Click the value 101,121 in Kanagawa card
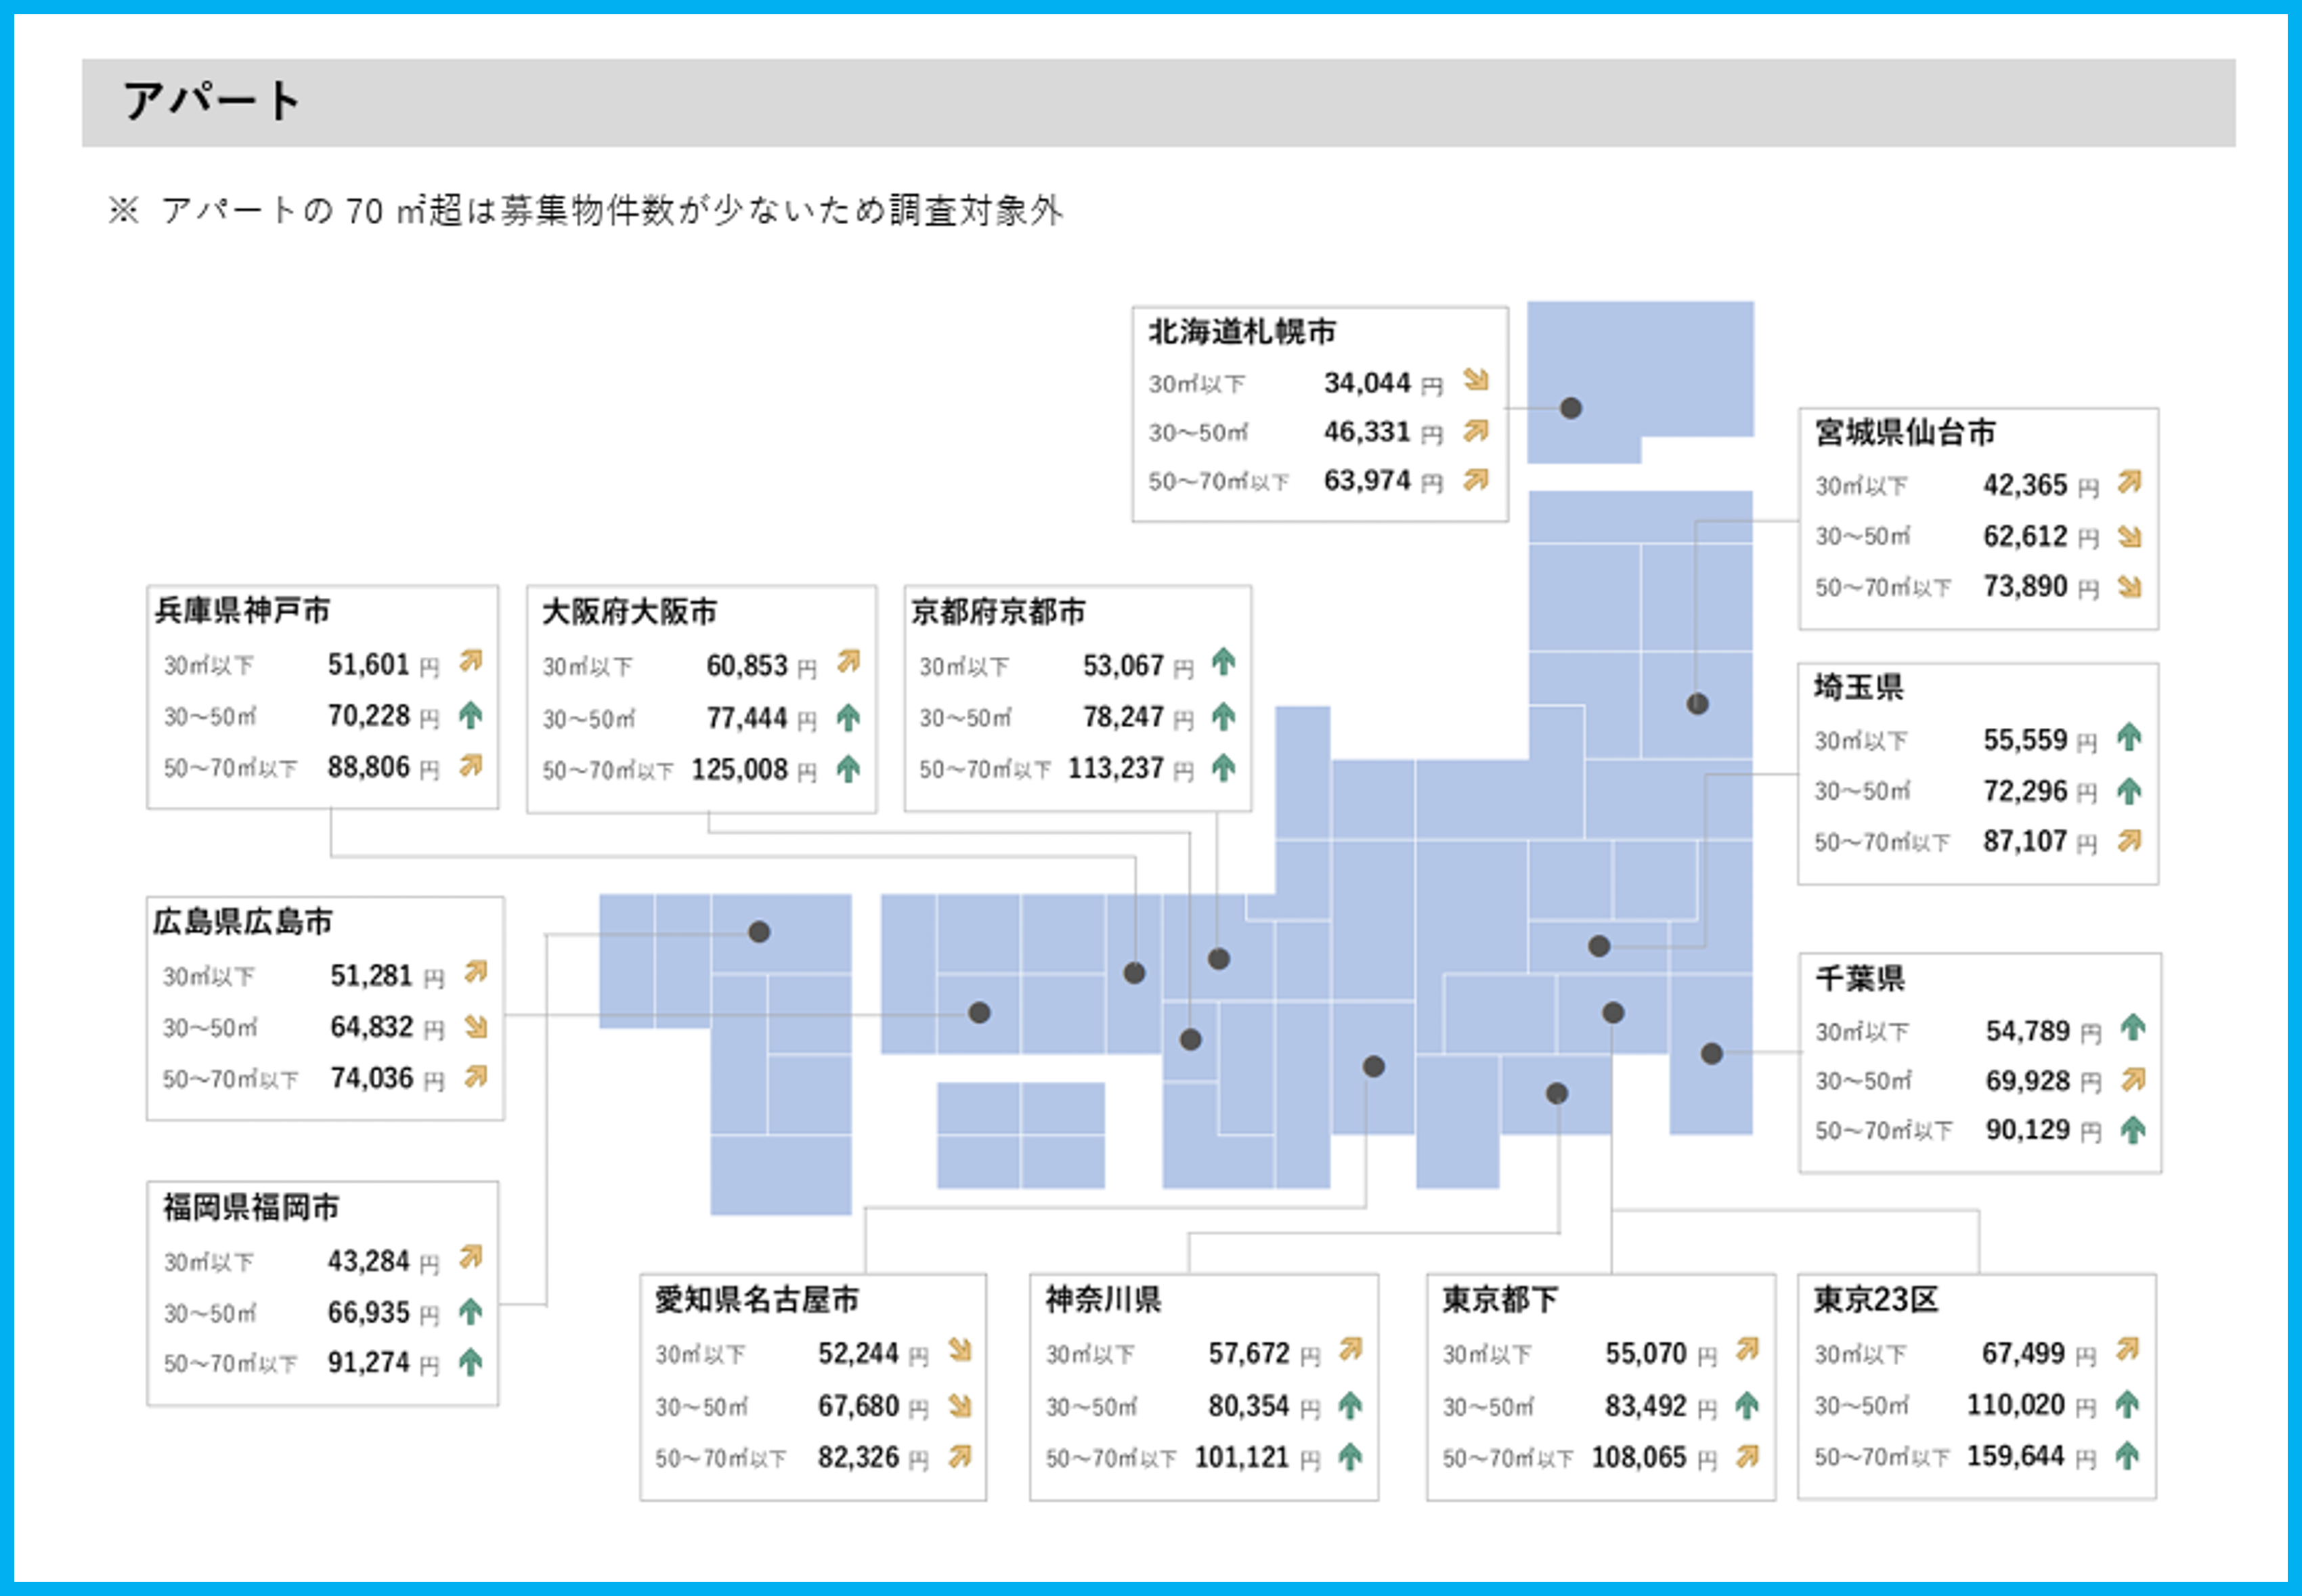 (x=1241, y=1457)
